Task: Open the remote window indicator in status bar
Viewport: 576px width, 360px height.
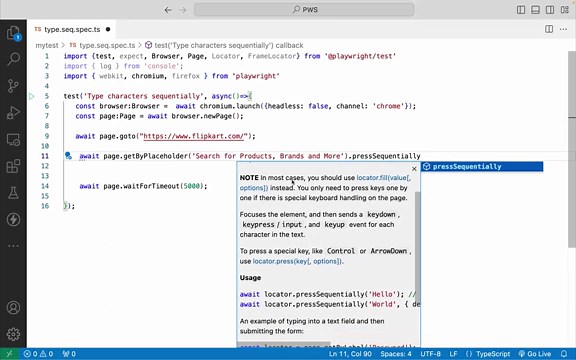Action: (x=10, y=354)
